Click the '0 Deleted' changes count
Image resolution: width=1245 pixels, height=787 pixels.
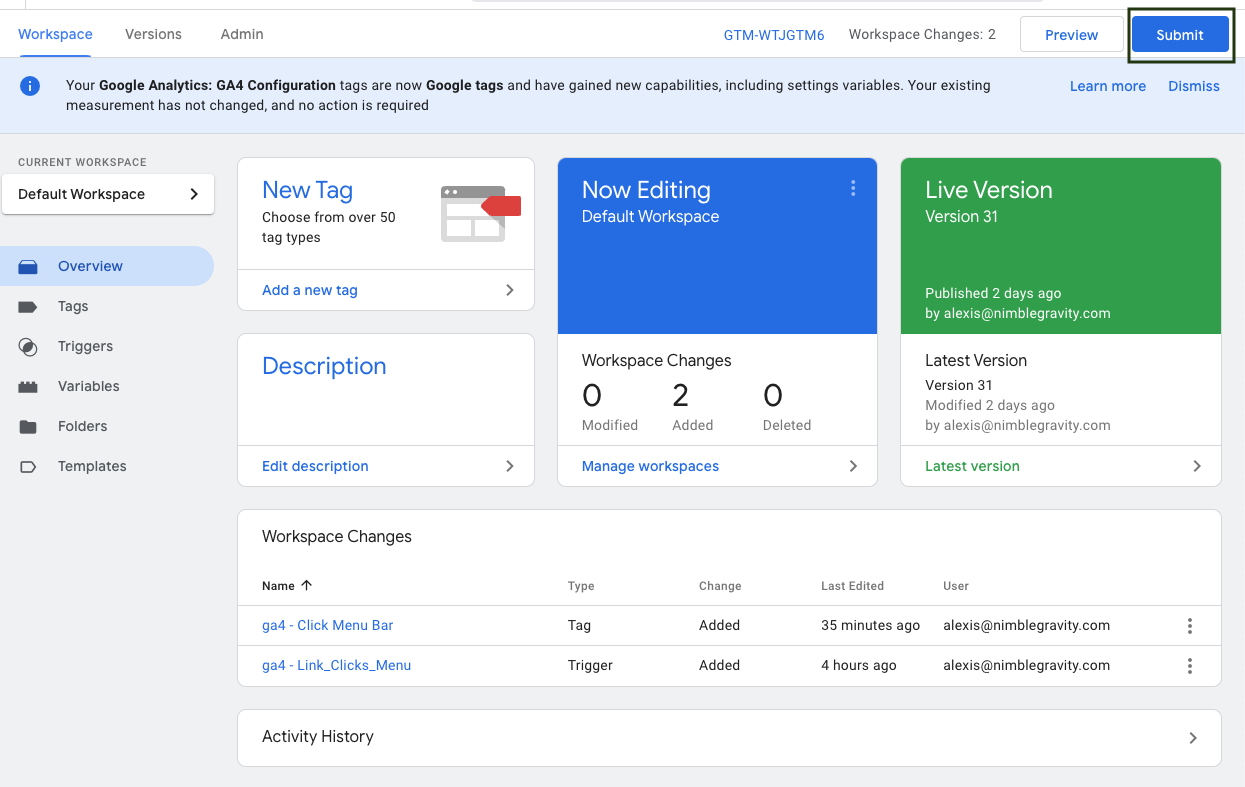tap(787, 407)
